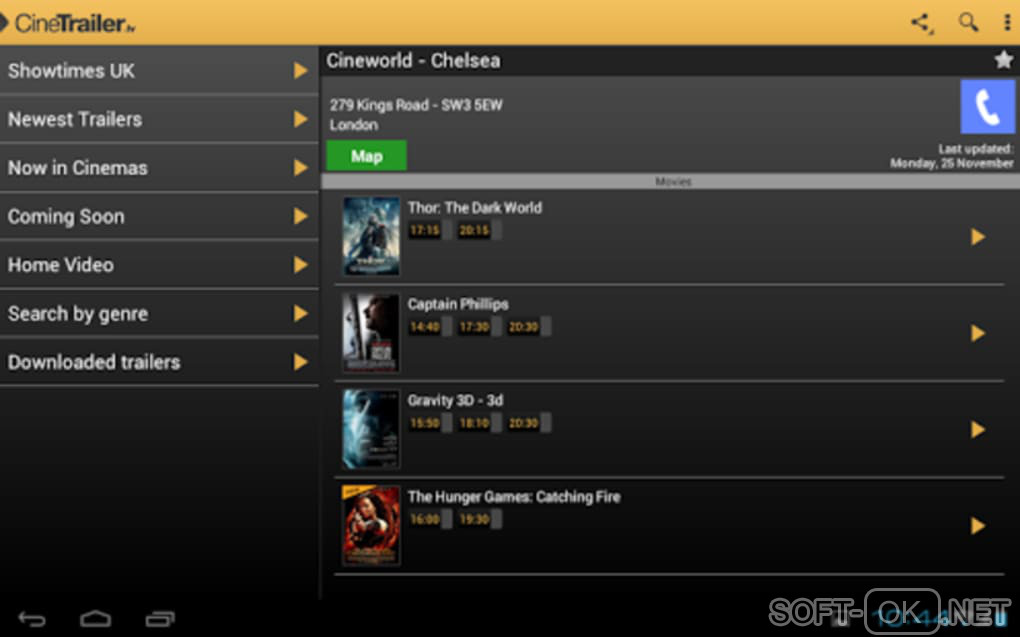
Task: Toggle the favorite star for Cineworld Chelsea
Action: pos(1004,60)
